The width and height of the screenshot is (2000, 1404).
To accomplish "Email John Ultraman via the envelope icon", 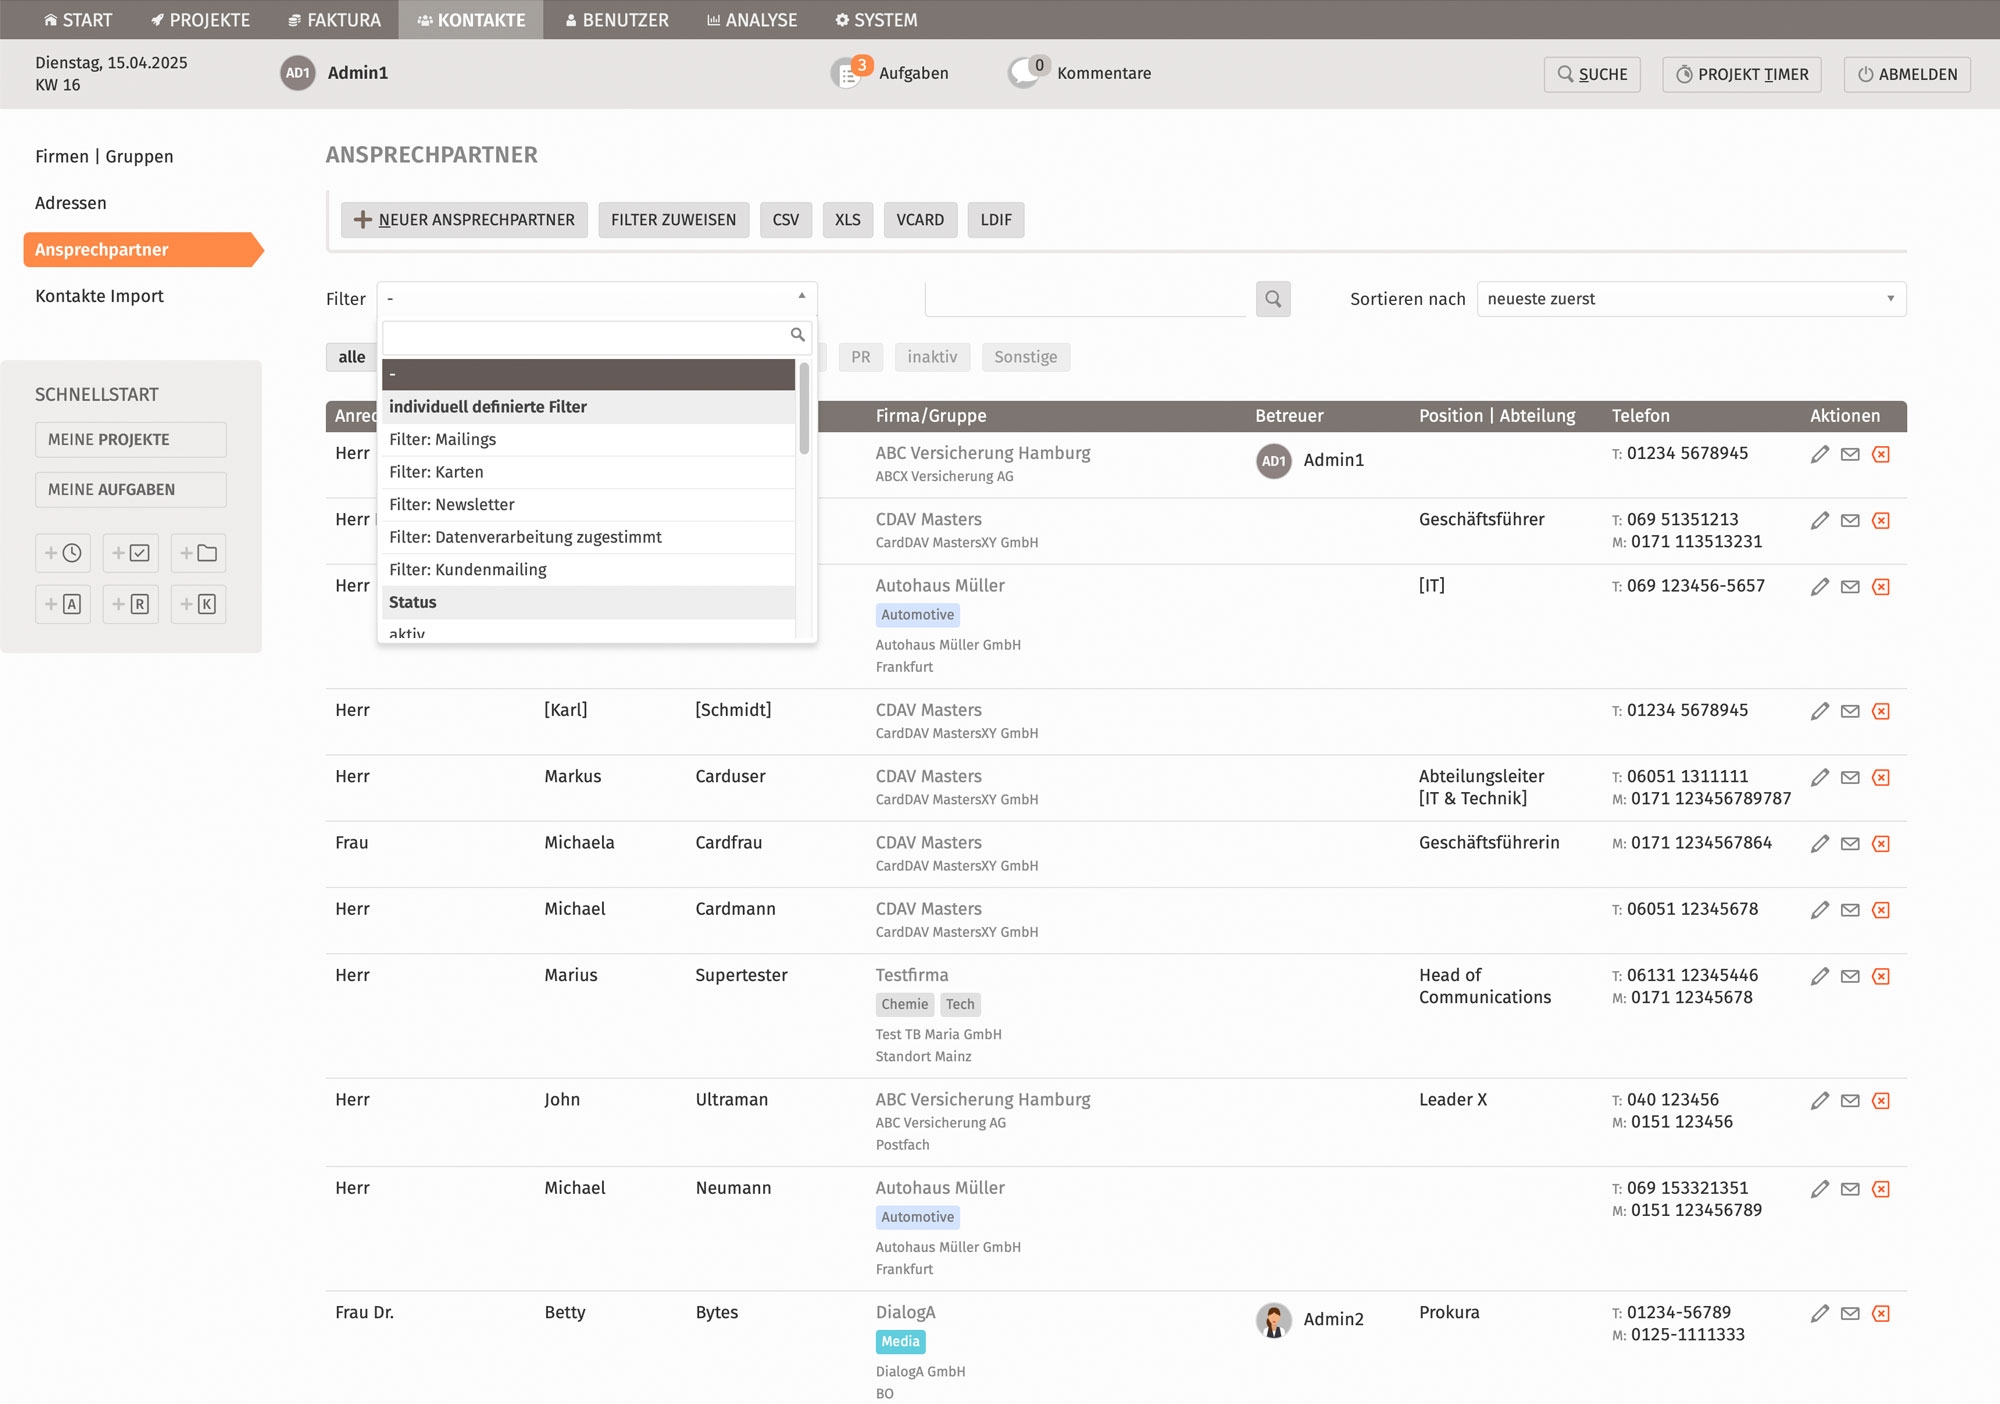I will pyautogui.click(x=1850, y=1101).
